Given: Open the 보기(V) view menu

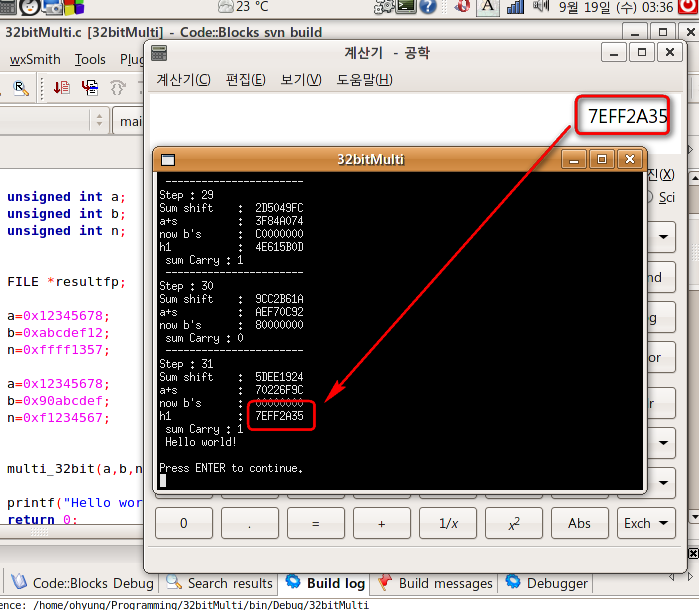Looking at the screenshot, I should click(301, 80).
